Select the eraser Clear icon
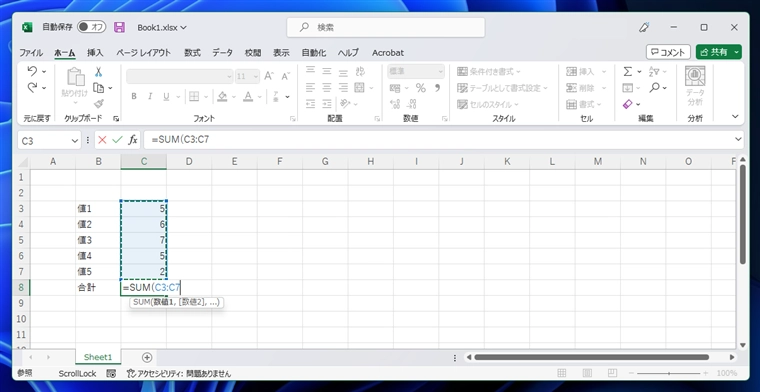 [628, 104]
